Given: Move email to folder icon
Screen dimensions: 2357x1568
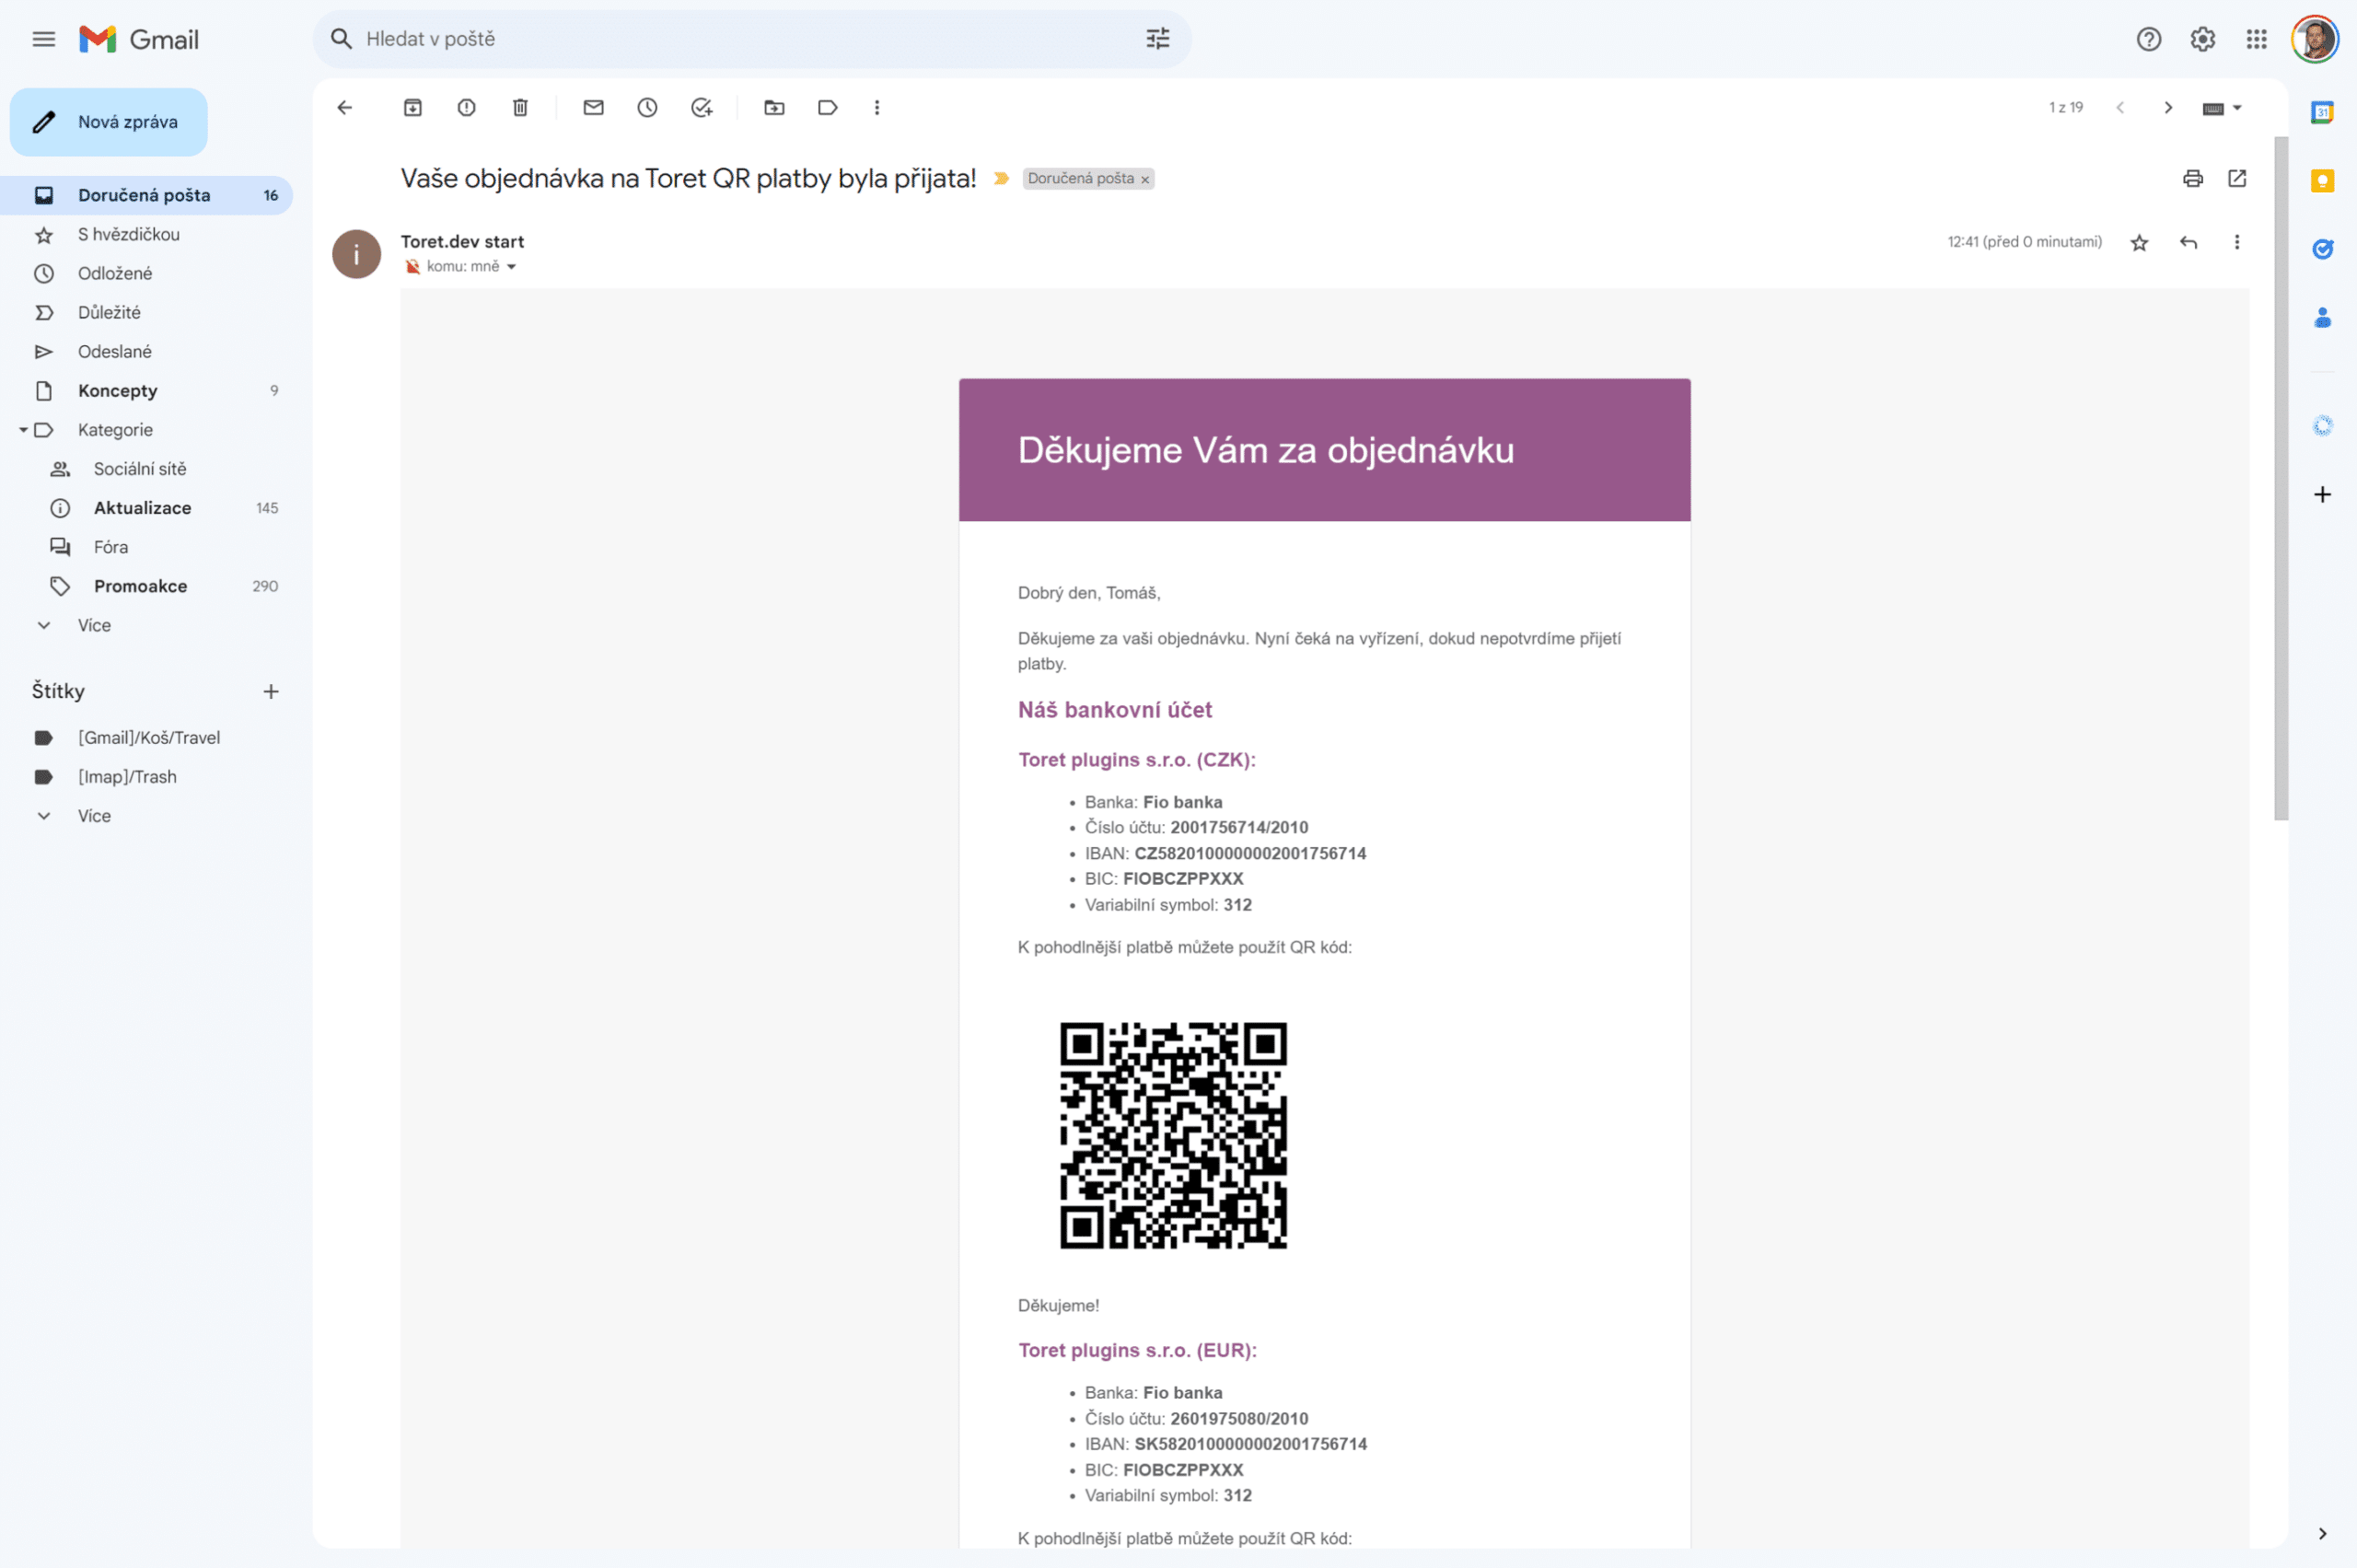Looking at the screenshot, I should point(774,107).
